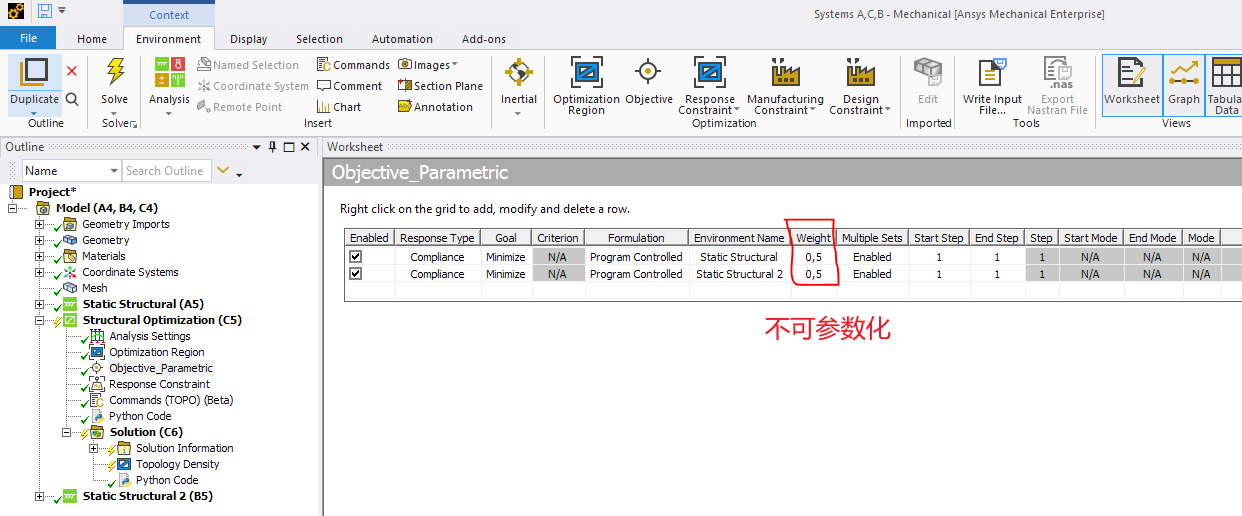Click the magnifier Find icon in Outline group
The width and height of the screenshot is (1242, 516).
click(72, 99)
